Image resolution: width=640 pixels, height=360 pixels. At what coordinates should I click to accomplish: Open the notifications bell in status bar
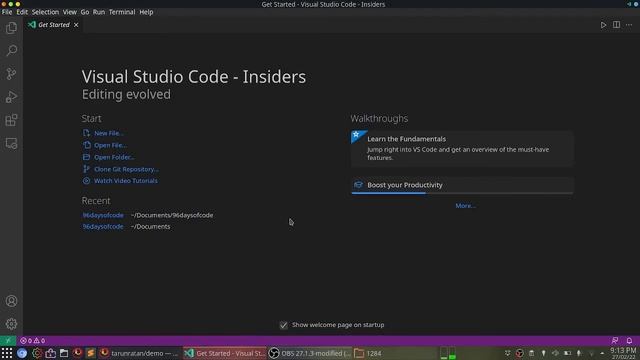(629, 340)
